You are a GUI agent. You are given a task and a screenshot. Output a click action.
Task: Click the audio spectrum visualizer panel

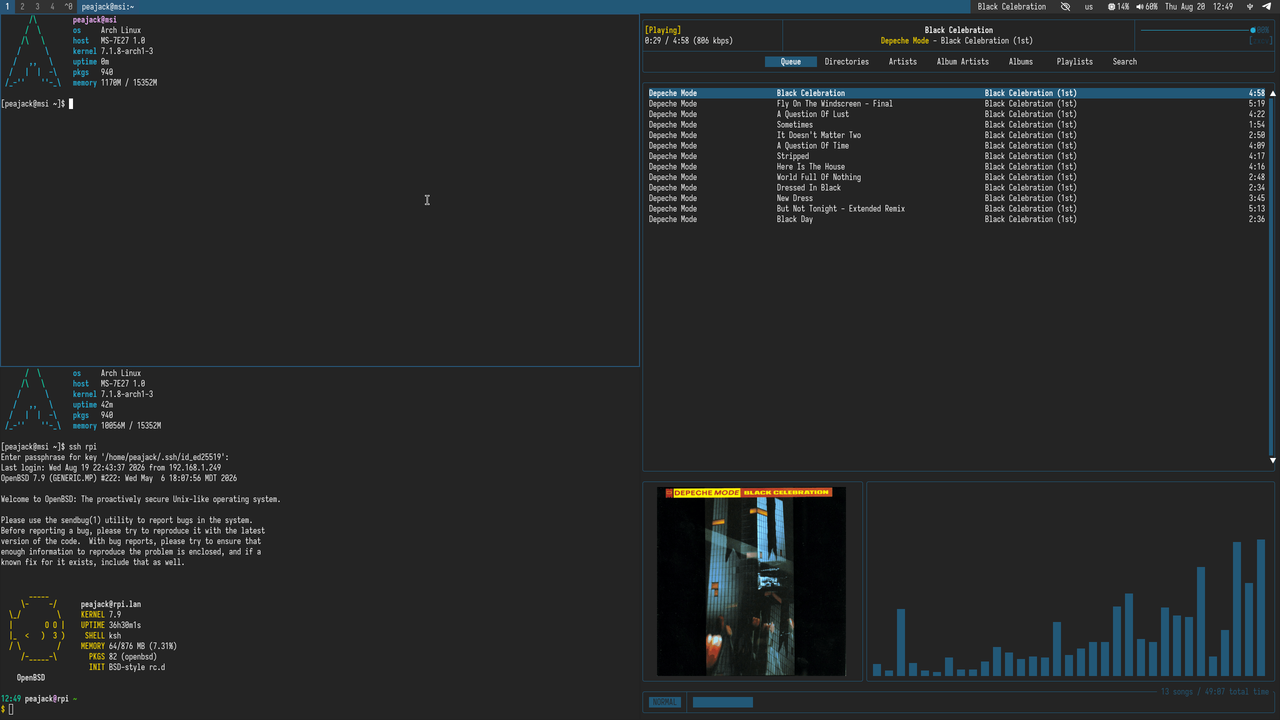1070,581
